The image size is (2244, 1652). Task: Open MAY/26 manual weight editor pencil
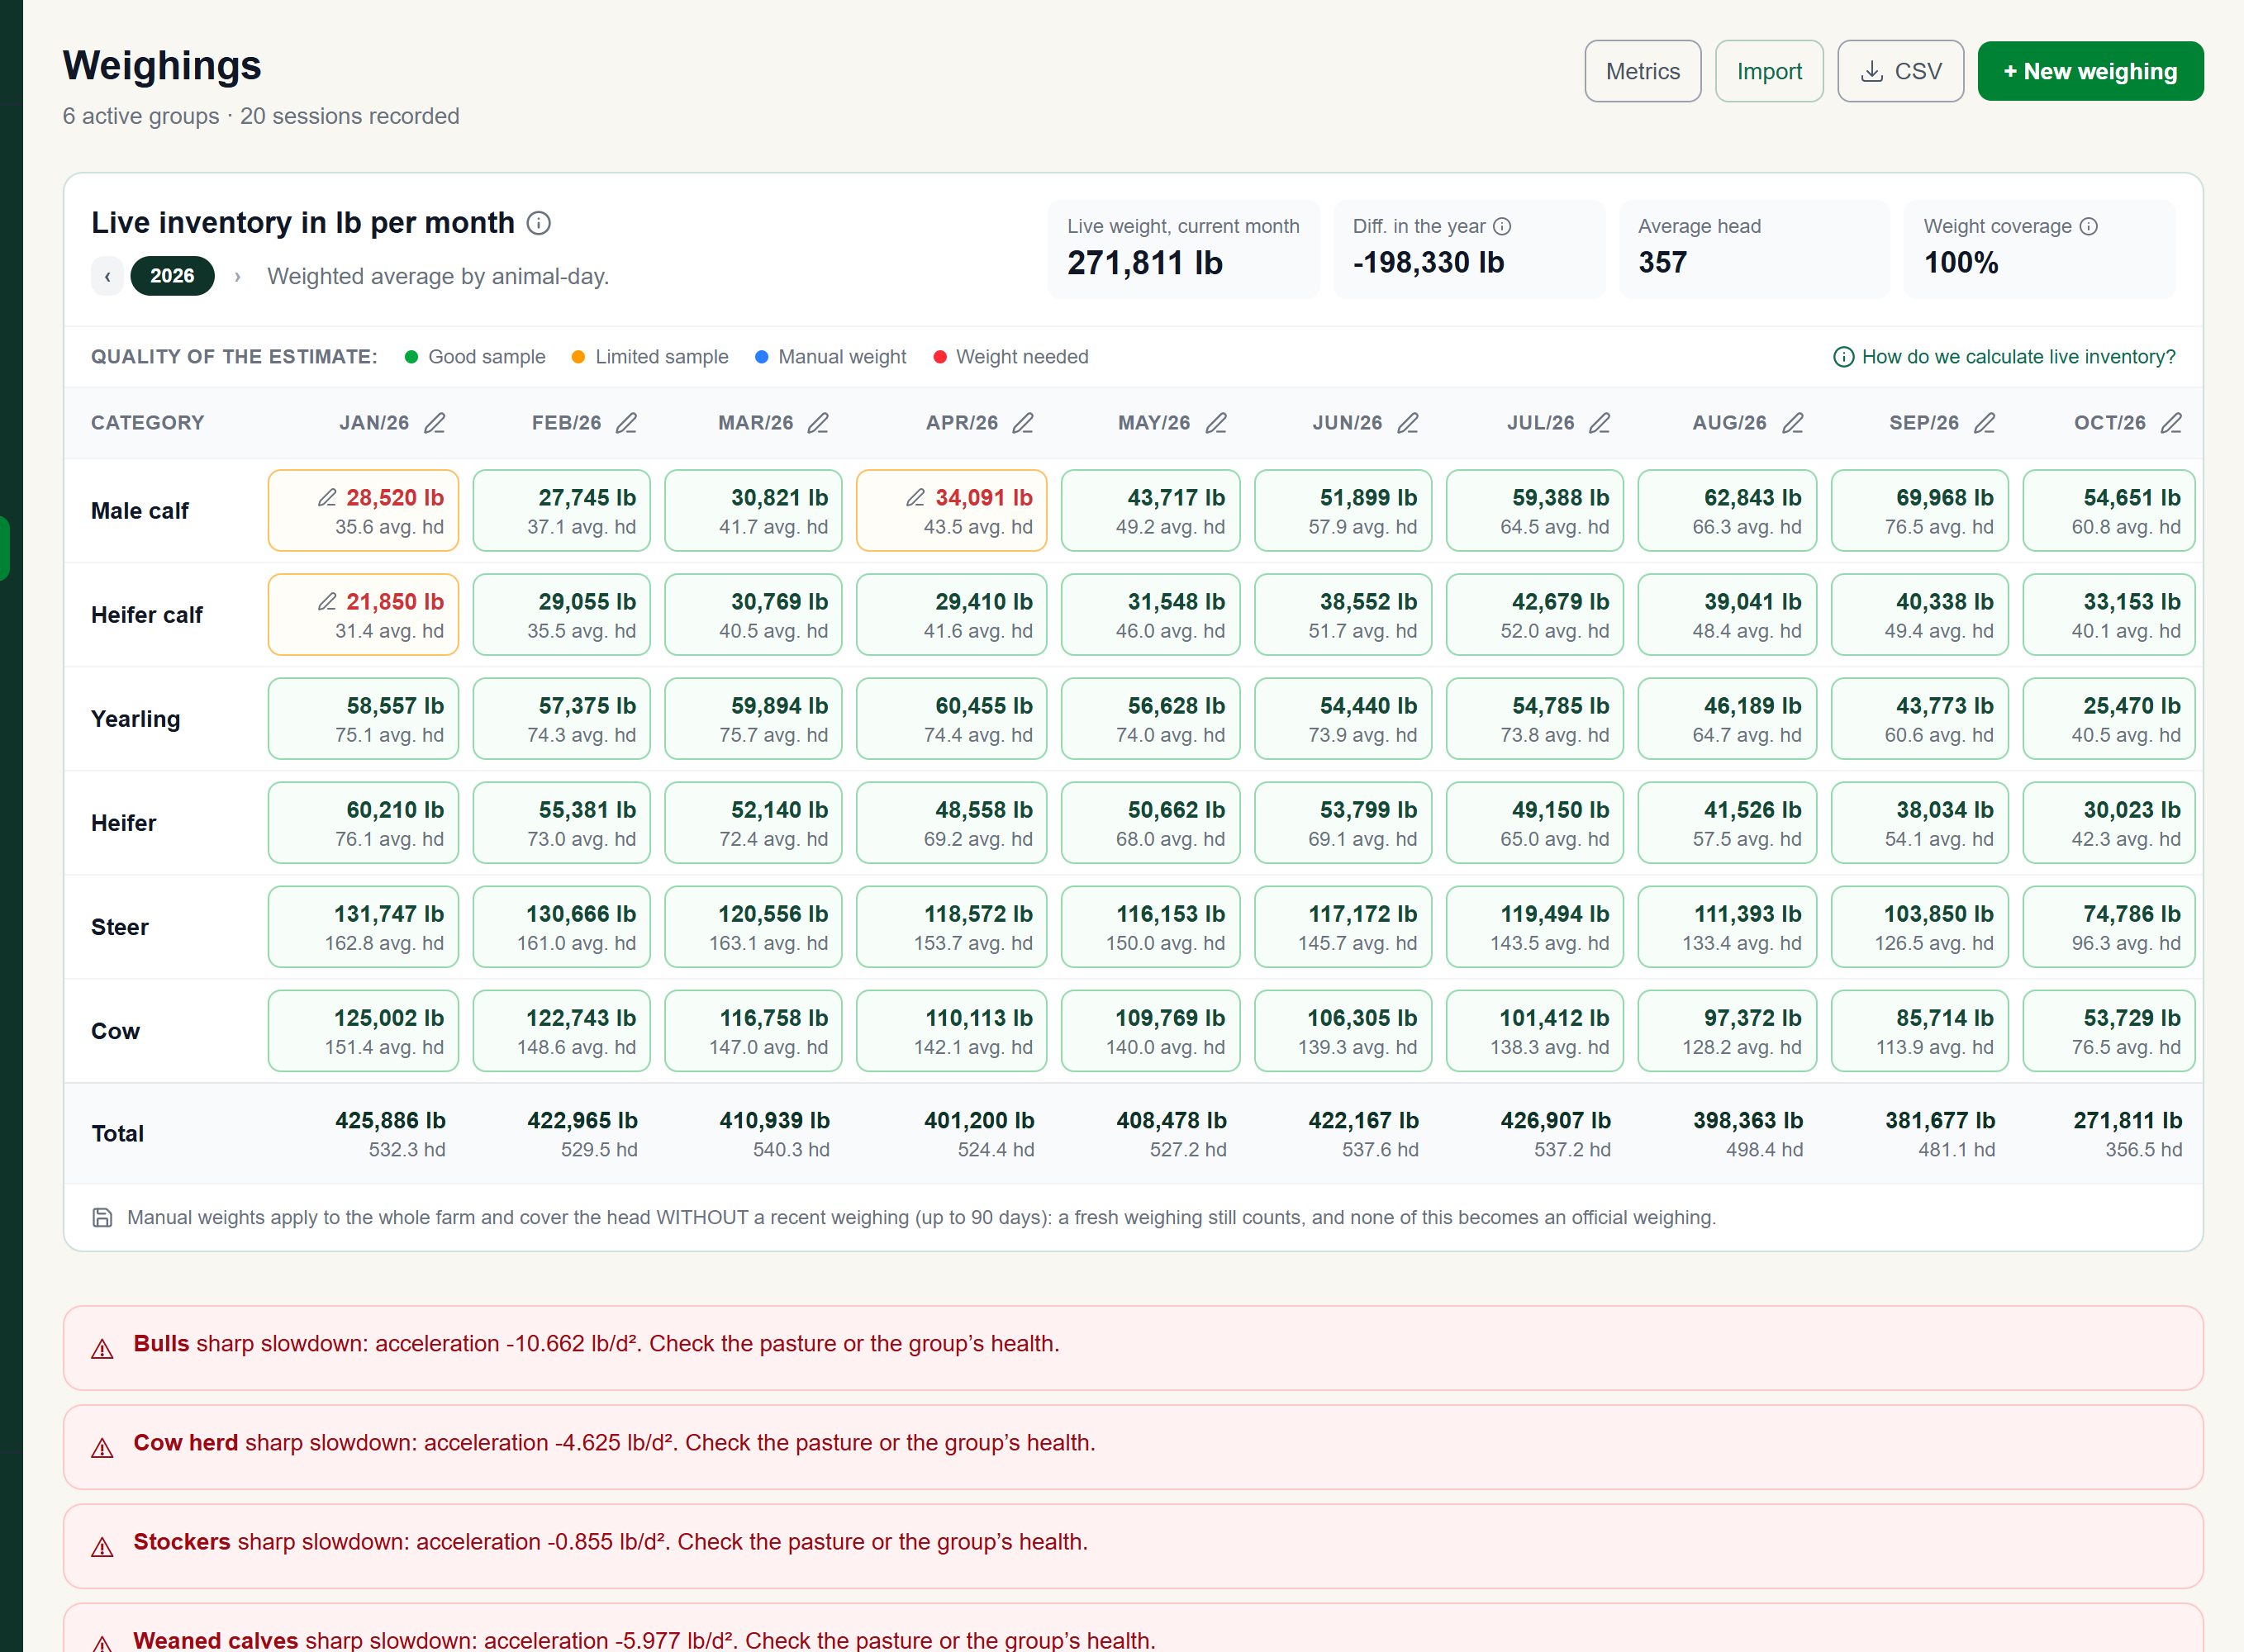pyautogui.click(x=1216, y=423)
